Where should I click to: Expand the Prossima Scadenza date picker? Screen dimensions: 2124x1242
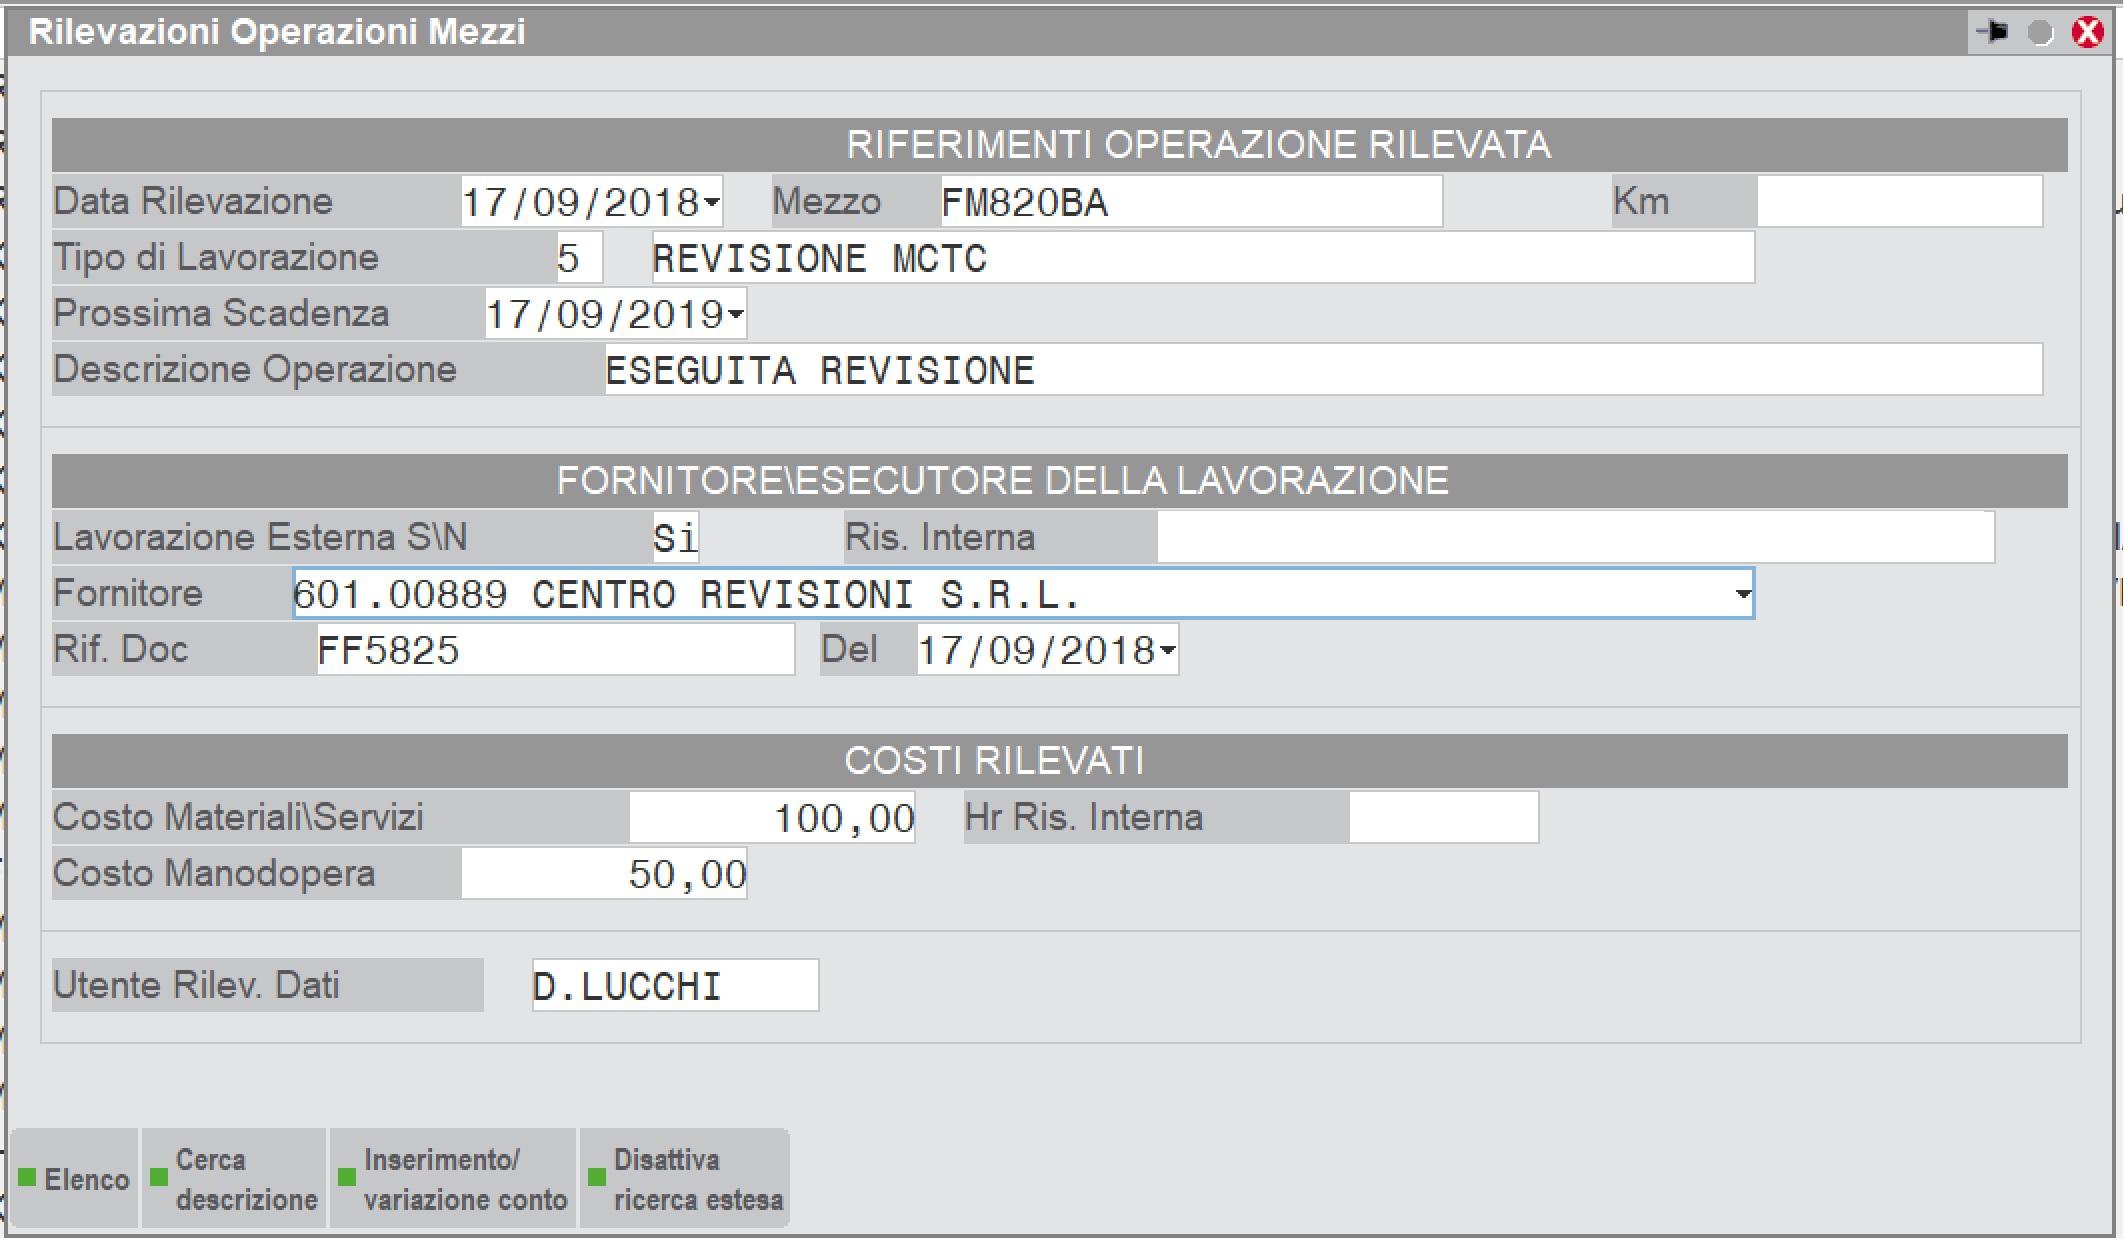pos(736,315)
